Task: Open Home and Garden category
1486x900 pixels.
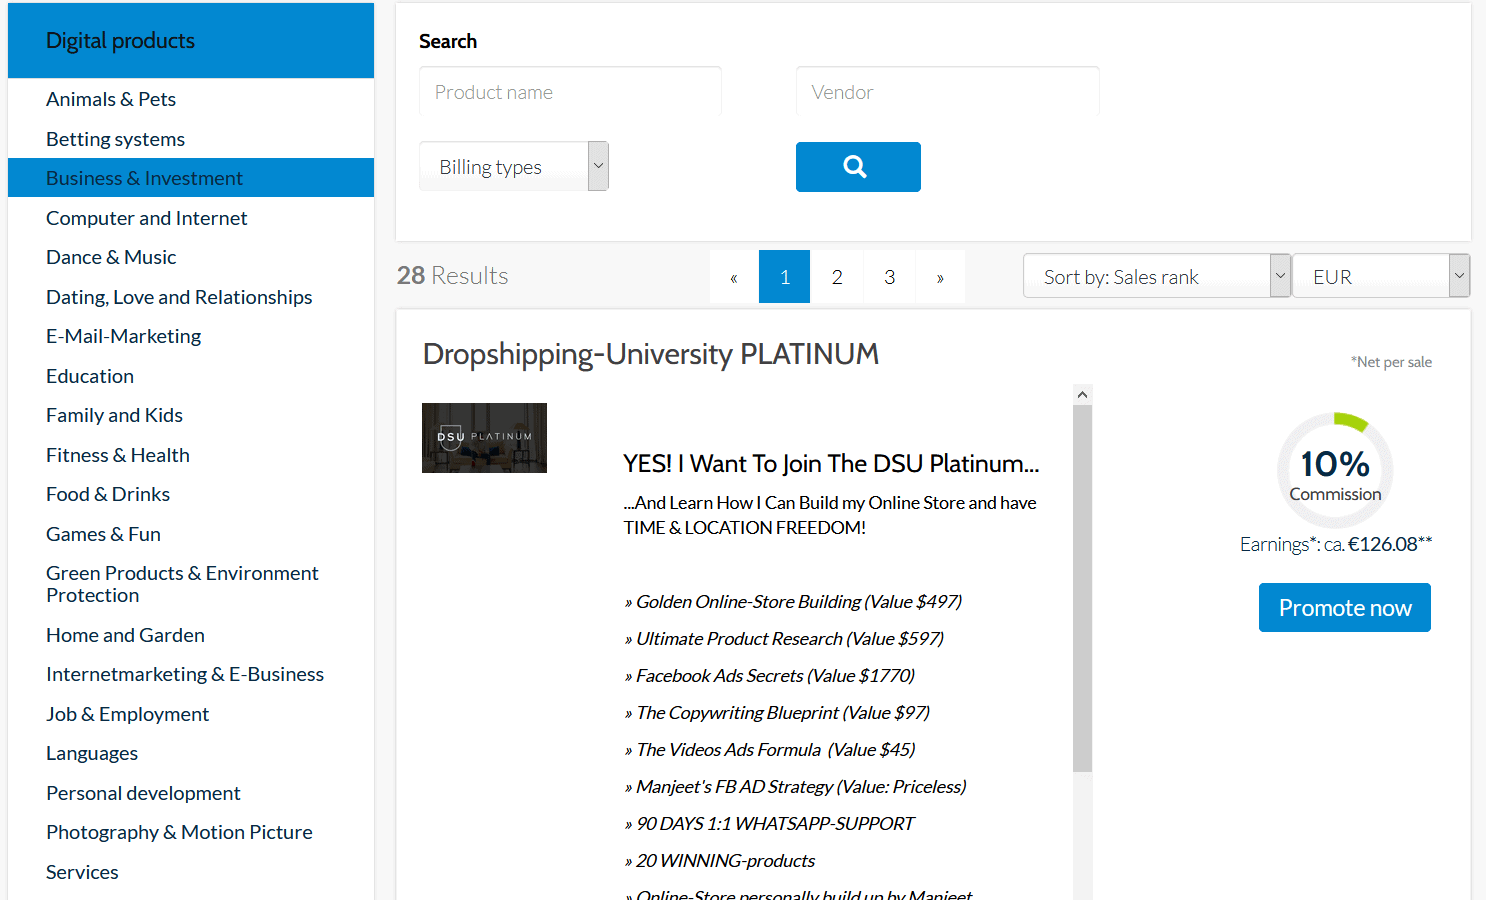Action: (125, 635)
